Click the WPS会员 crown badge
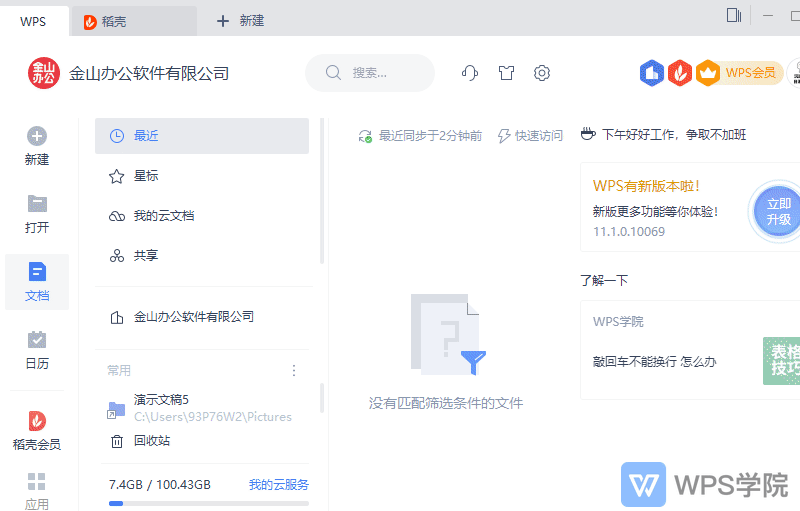The image size is (800, 511). [738, 73]
